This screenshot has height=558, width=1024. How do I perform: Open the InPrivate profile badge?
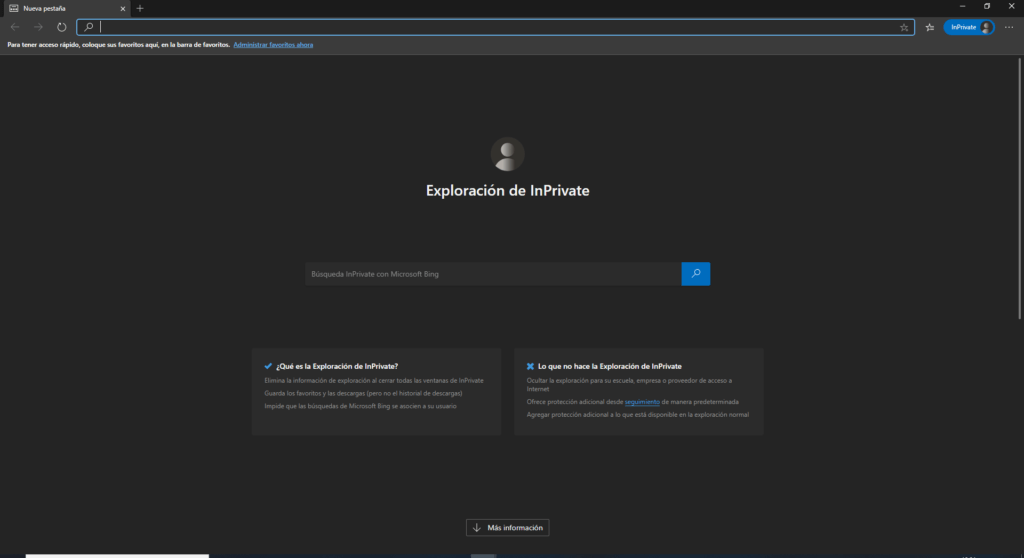pos(969,27)
